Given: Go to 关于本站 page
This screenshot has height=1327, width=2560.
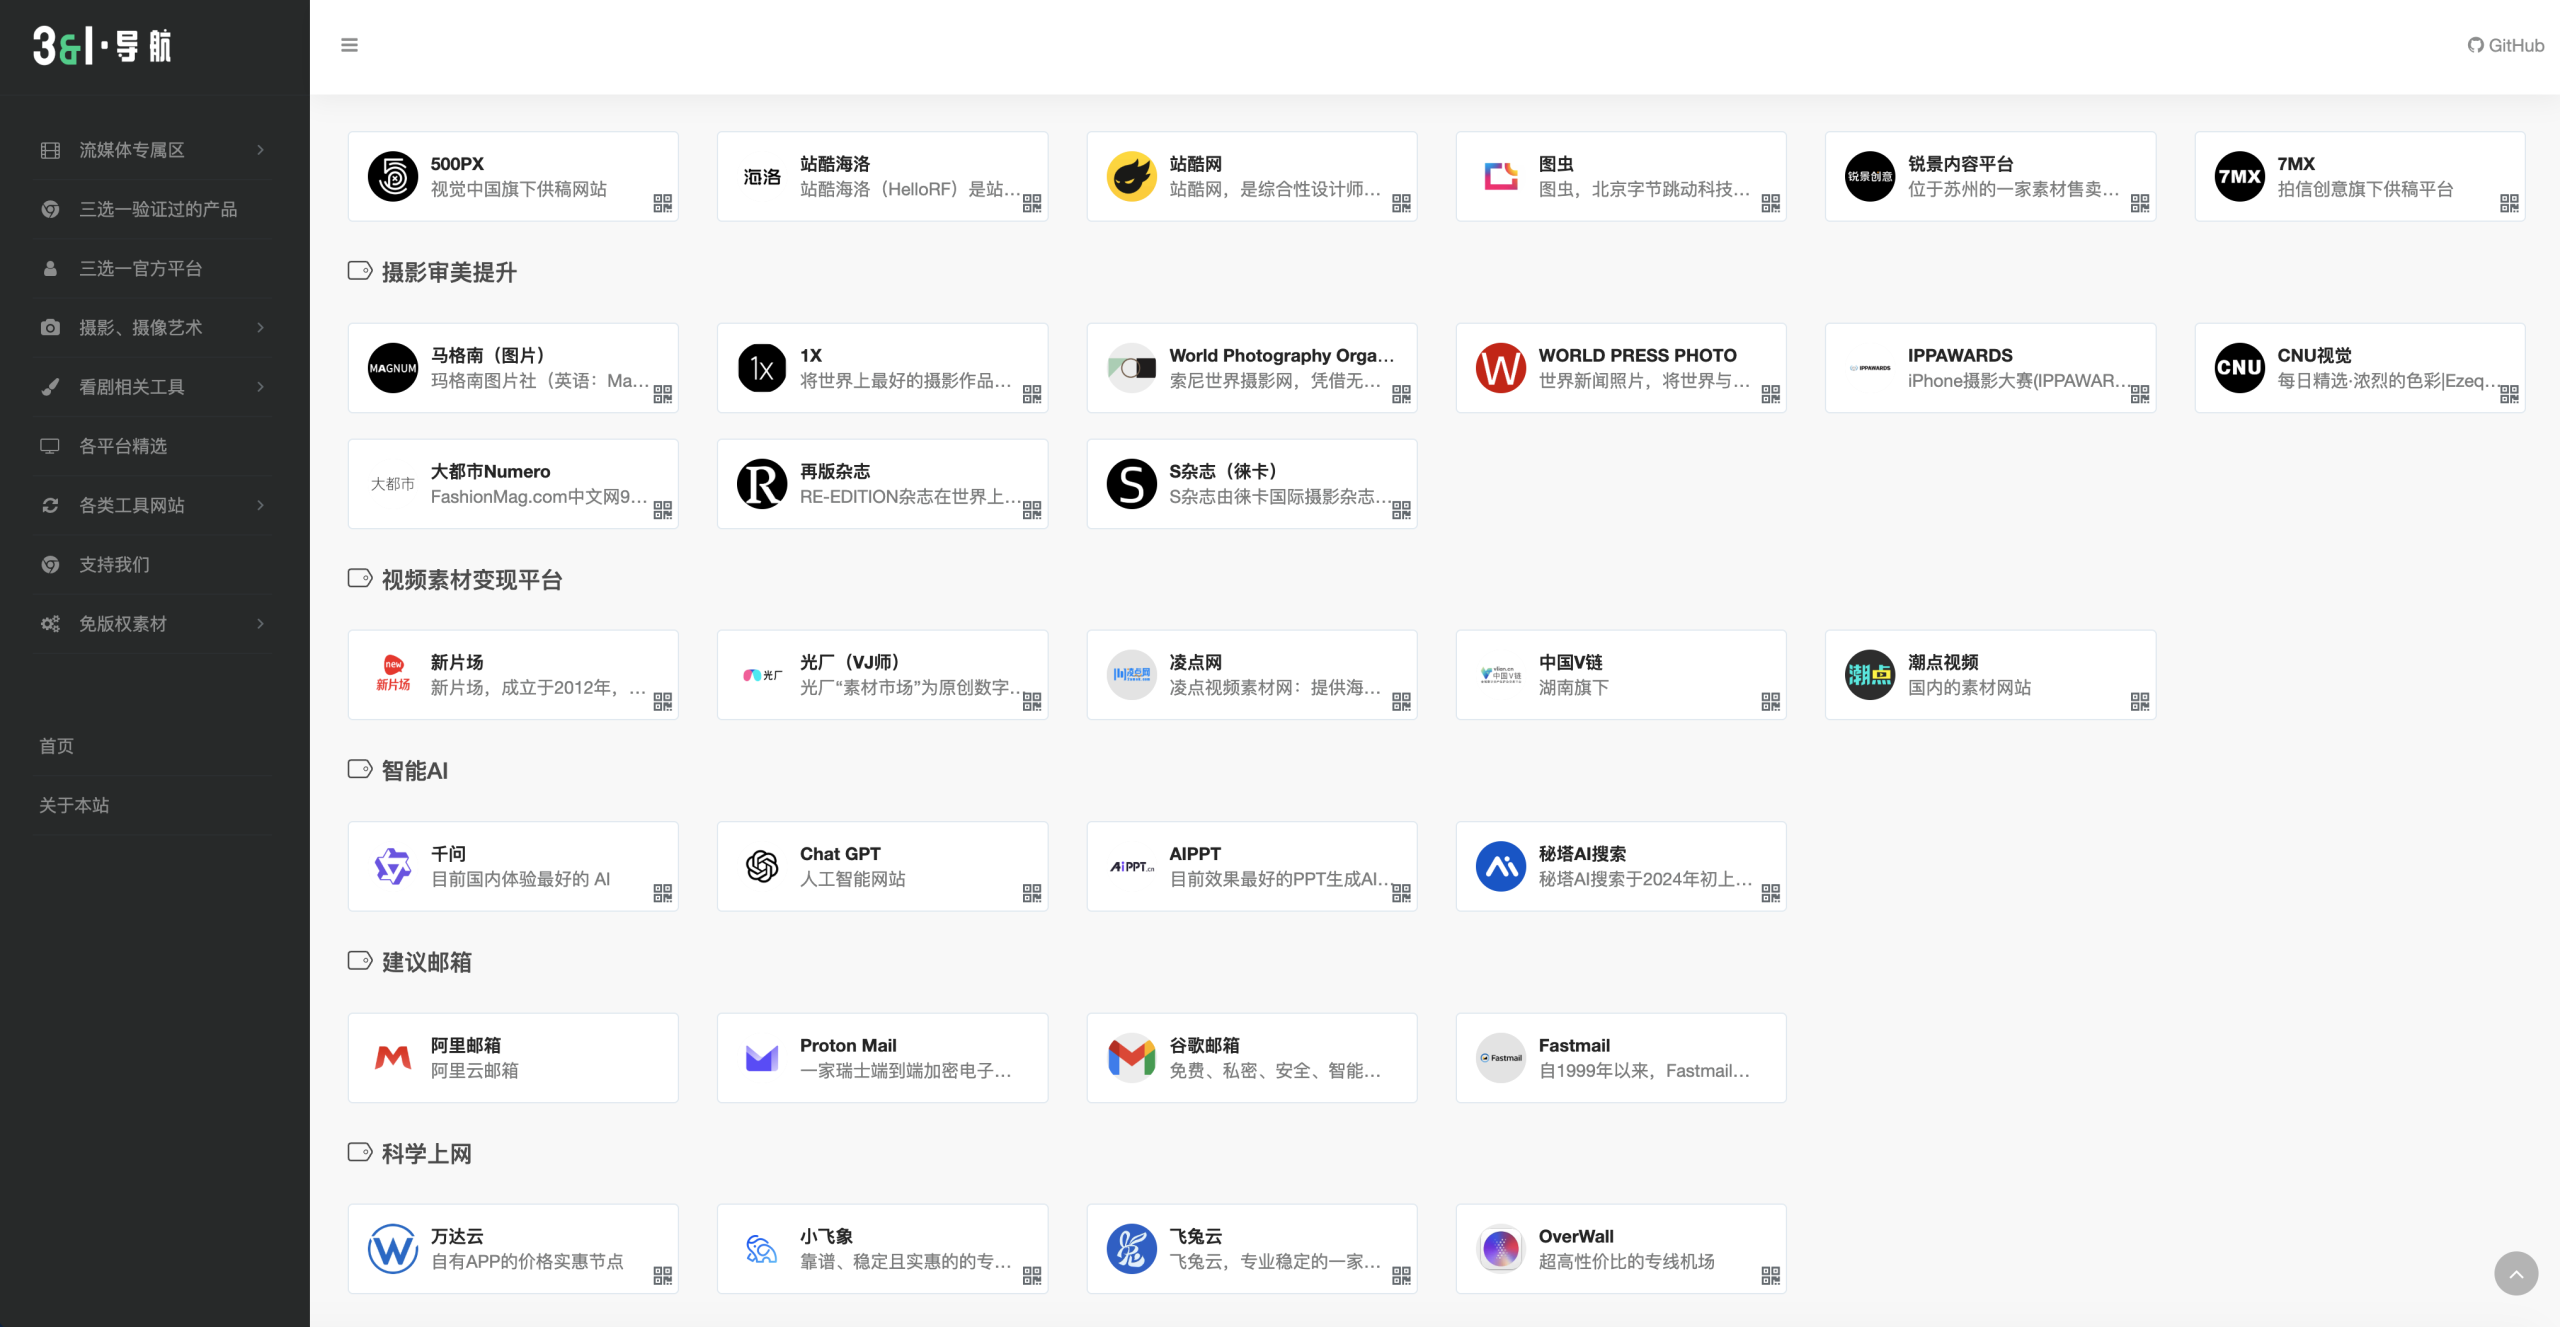Looking at the screenshot, I should (74, 805).
